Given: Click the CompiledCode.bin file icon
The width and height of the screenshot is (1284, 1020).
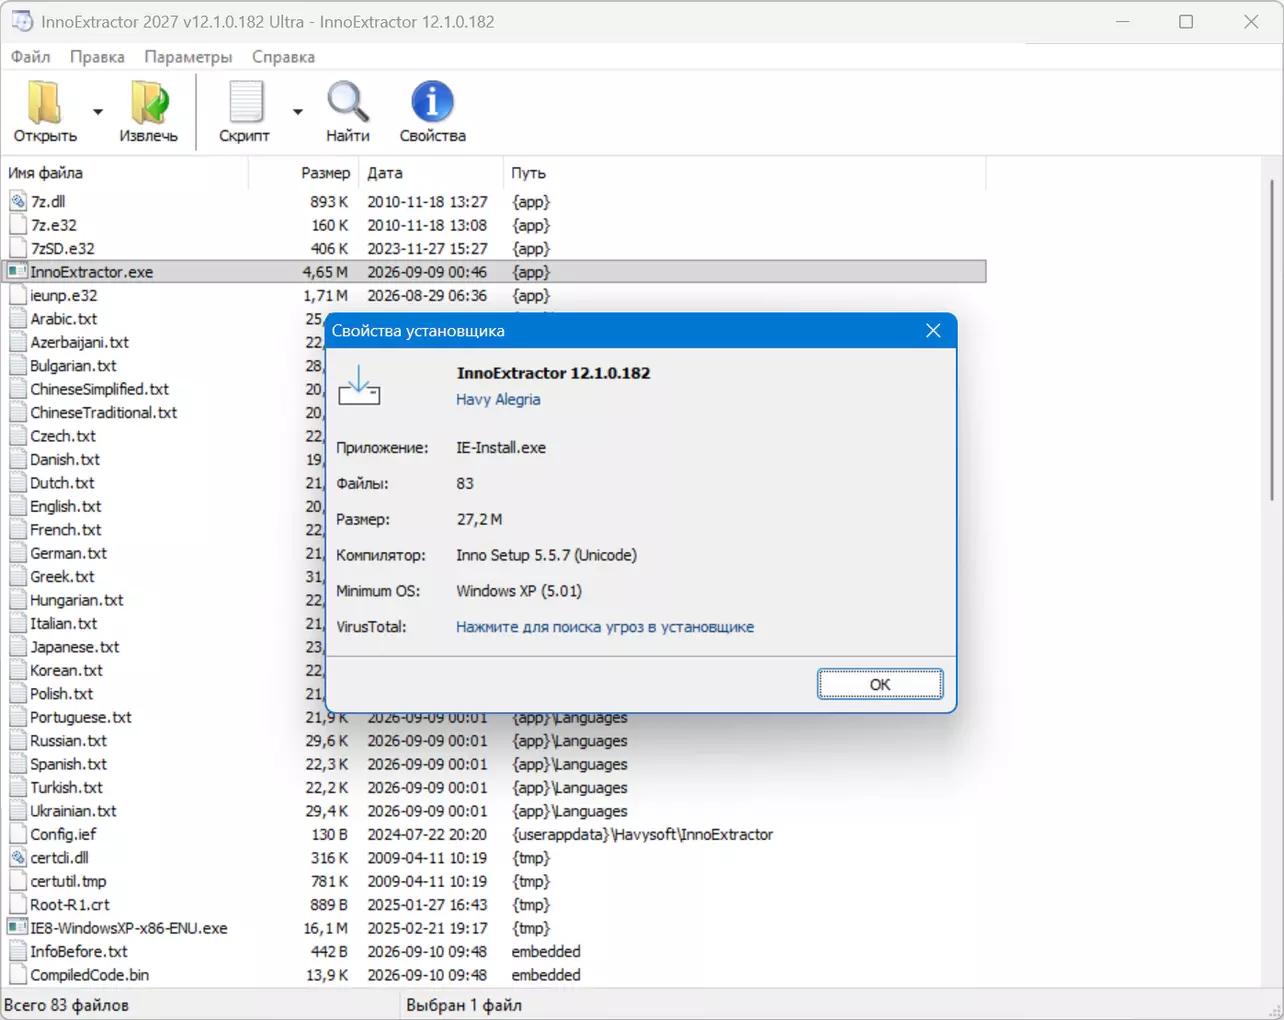Looking at the screenshot, I should (18, 975).
